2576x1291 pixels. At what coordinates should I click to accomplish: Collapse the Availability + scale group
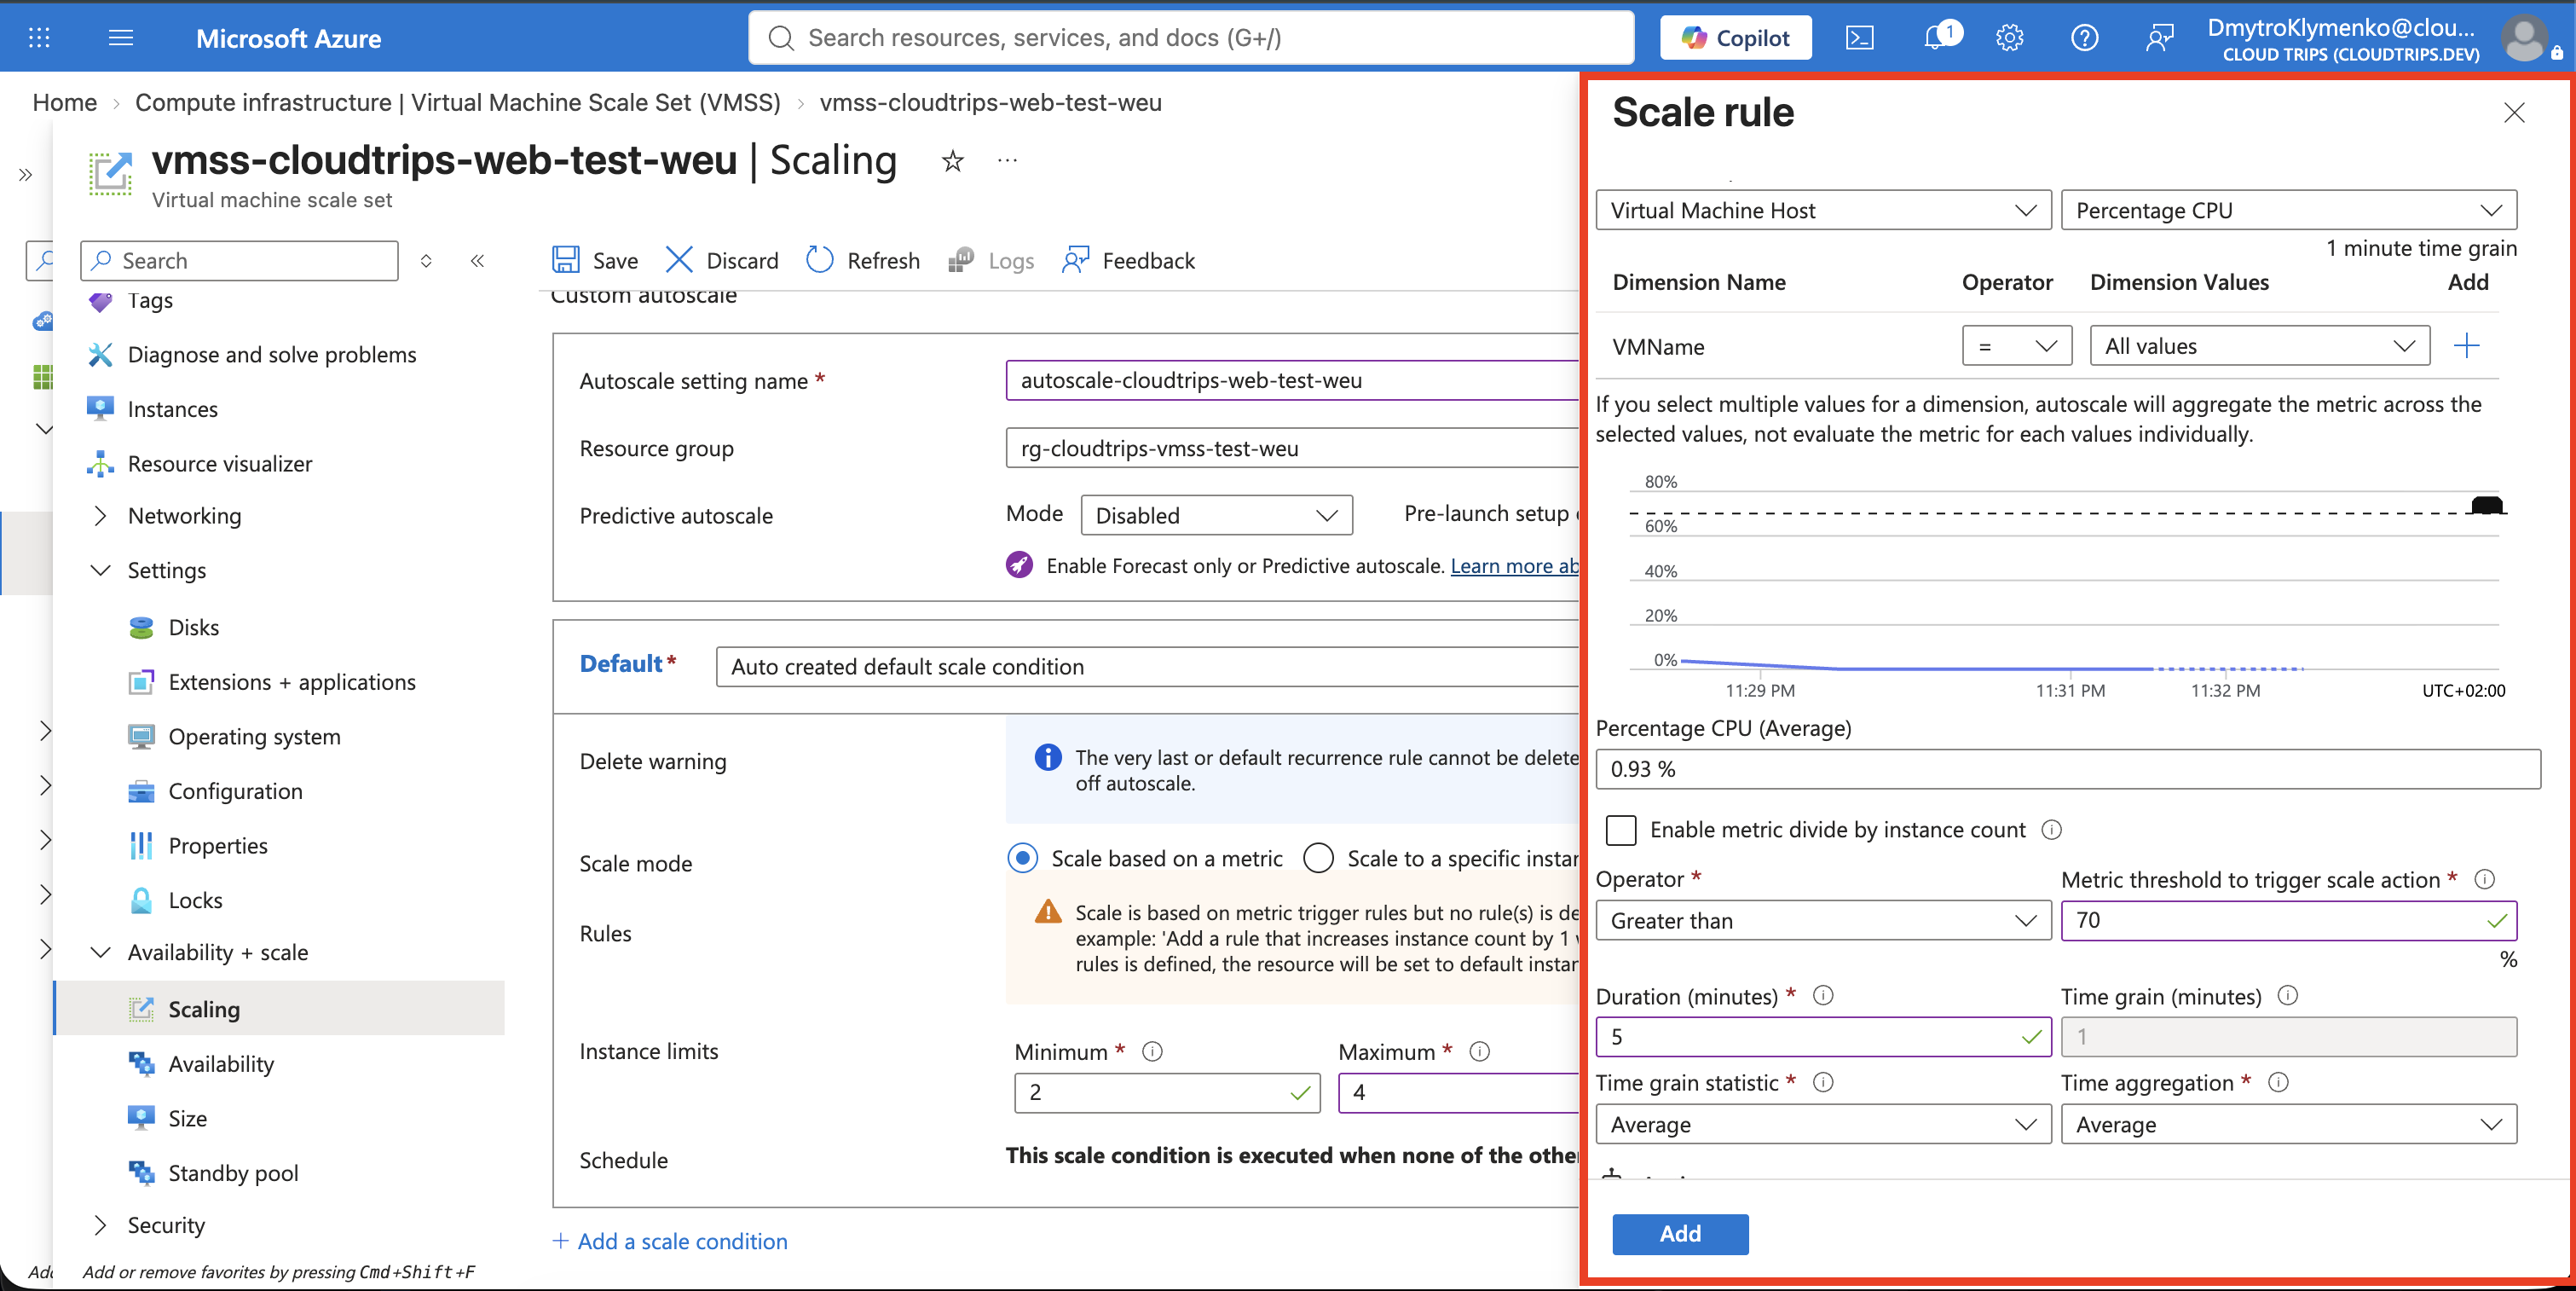tap(100, 952)
